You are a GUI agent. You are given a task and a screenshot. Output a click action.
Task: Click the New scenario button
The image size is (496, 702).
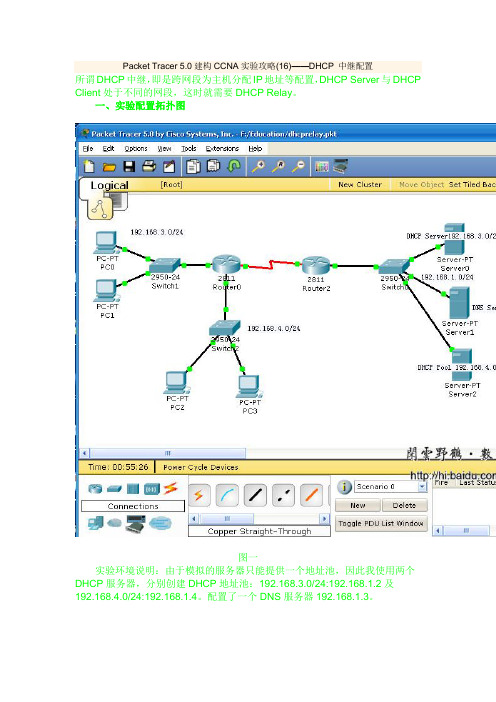click(x=358, y=505)
